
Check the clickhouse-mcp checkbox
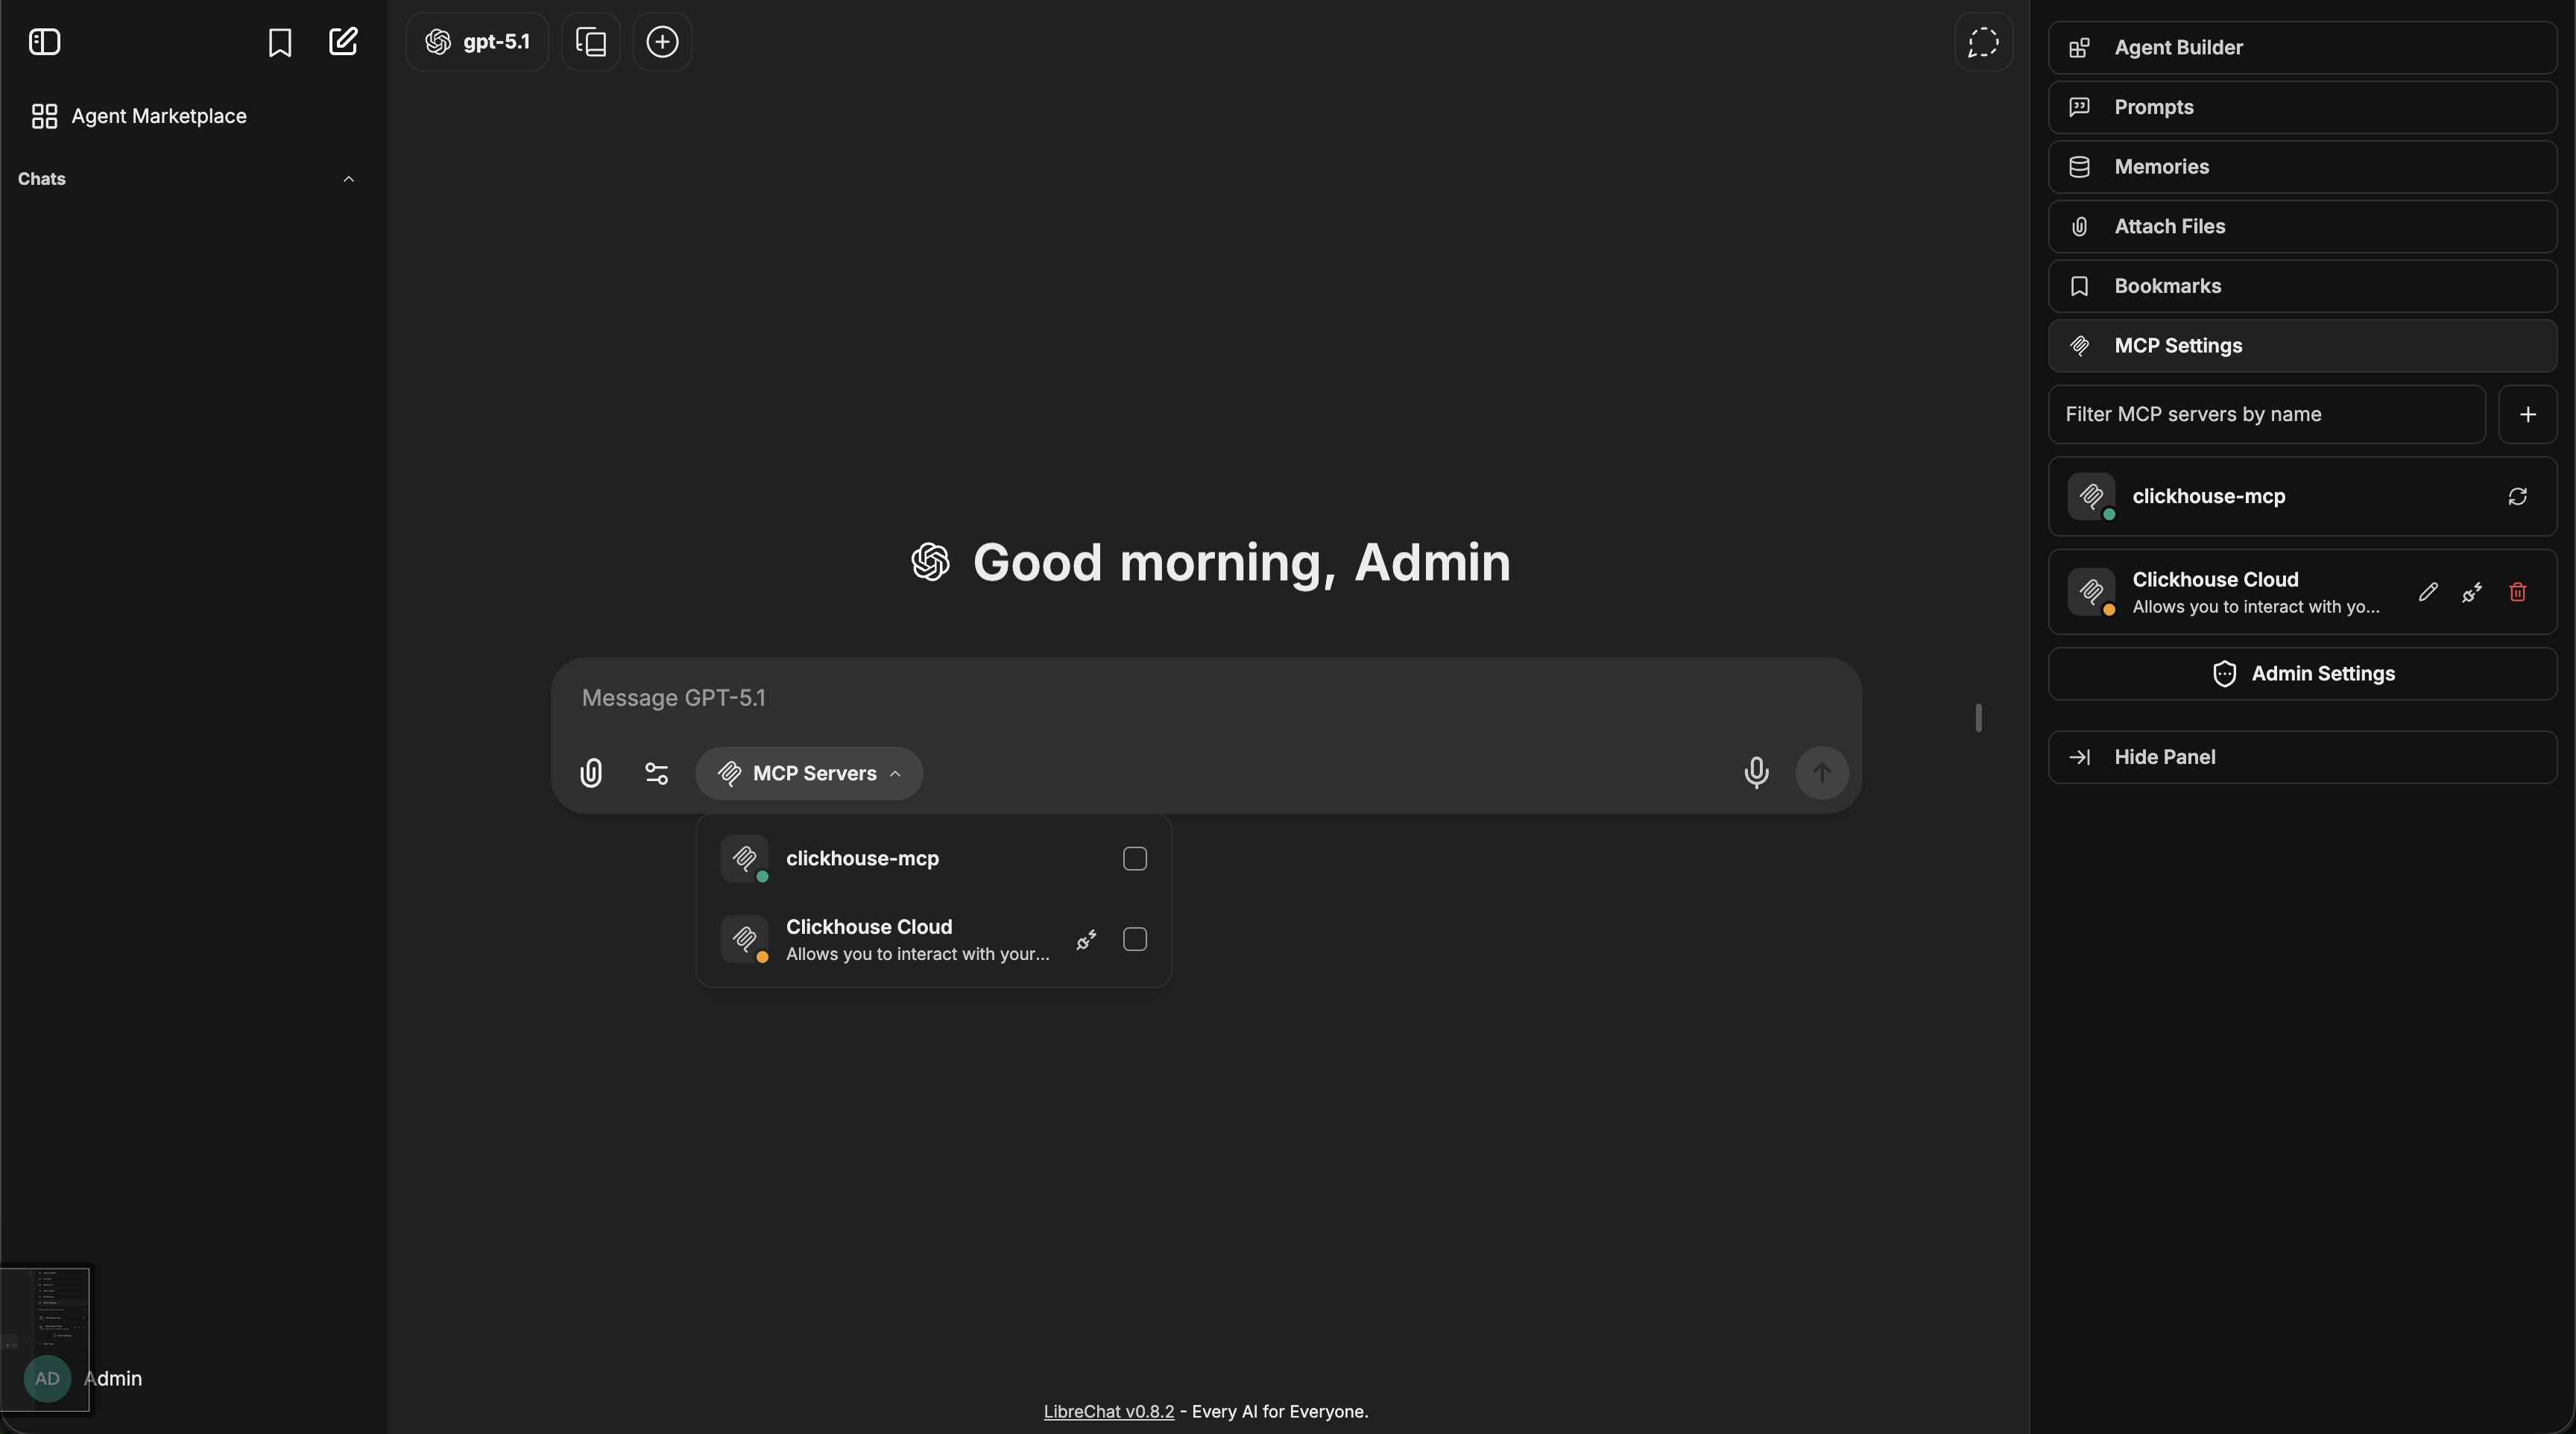(x=1134, y=859)
